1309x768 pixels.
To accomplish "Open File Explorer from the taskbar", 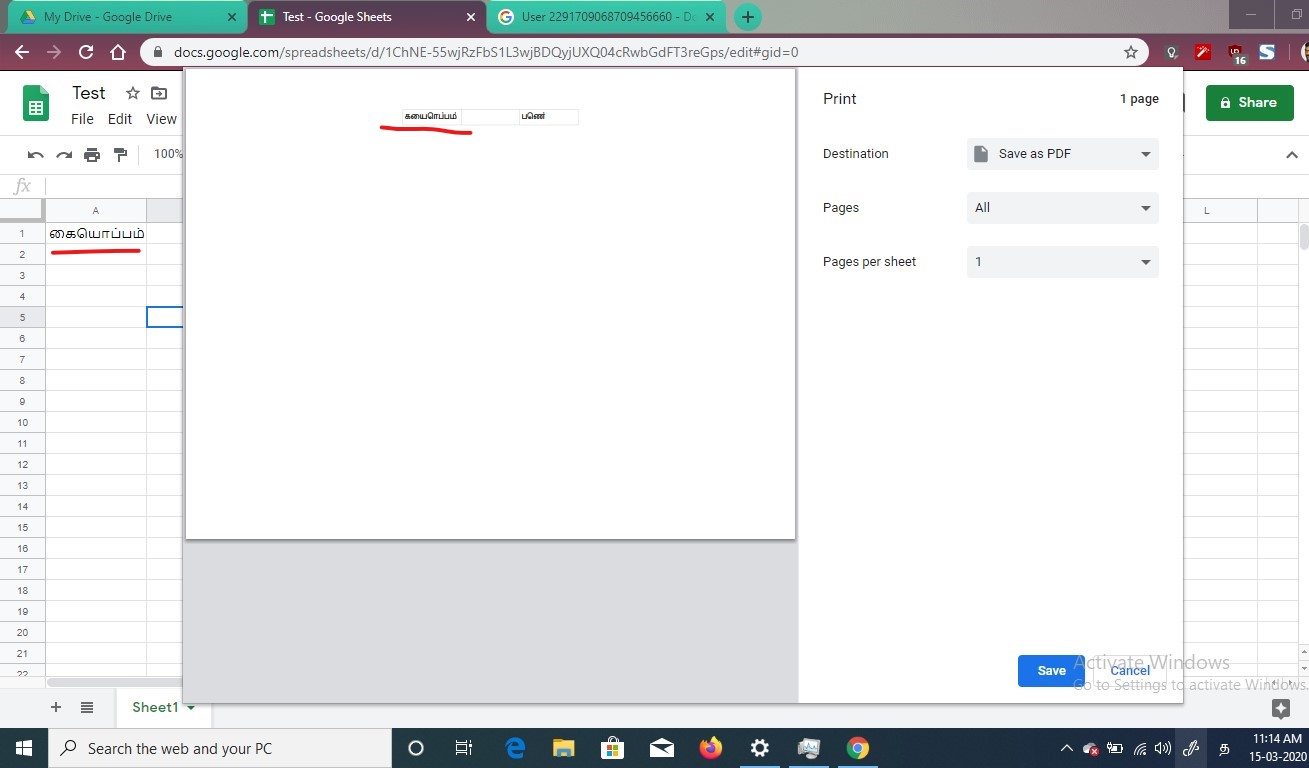I will click(x=564, y=748).
